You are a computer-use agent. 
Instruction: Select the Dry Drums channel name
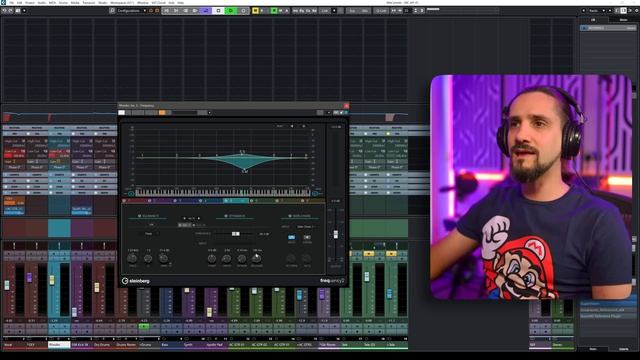tap(102, 345)
